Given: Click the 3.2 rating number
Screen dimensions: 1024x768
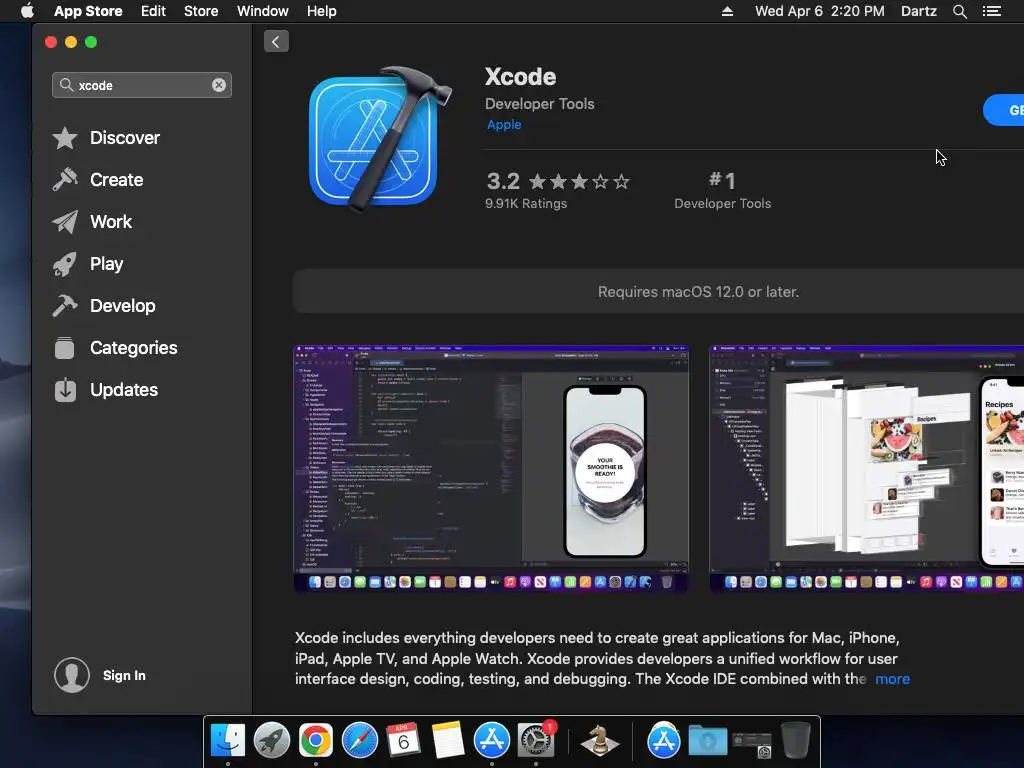Looking at the screenshot, I should click(503, 181).
